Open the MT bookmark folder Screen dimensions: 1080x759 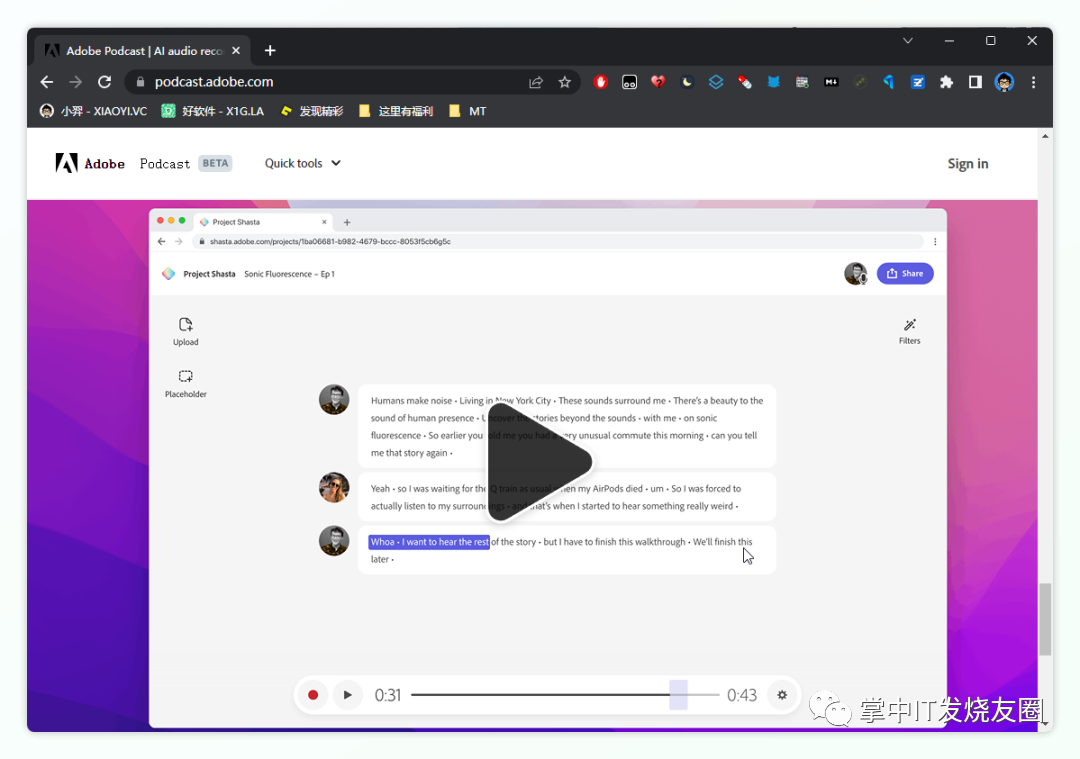[468, 111]
